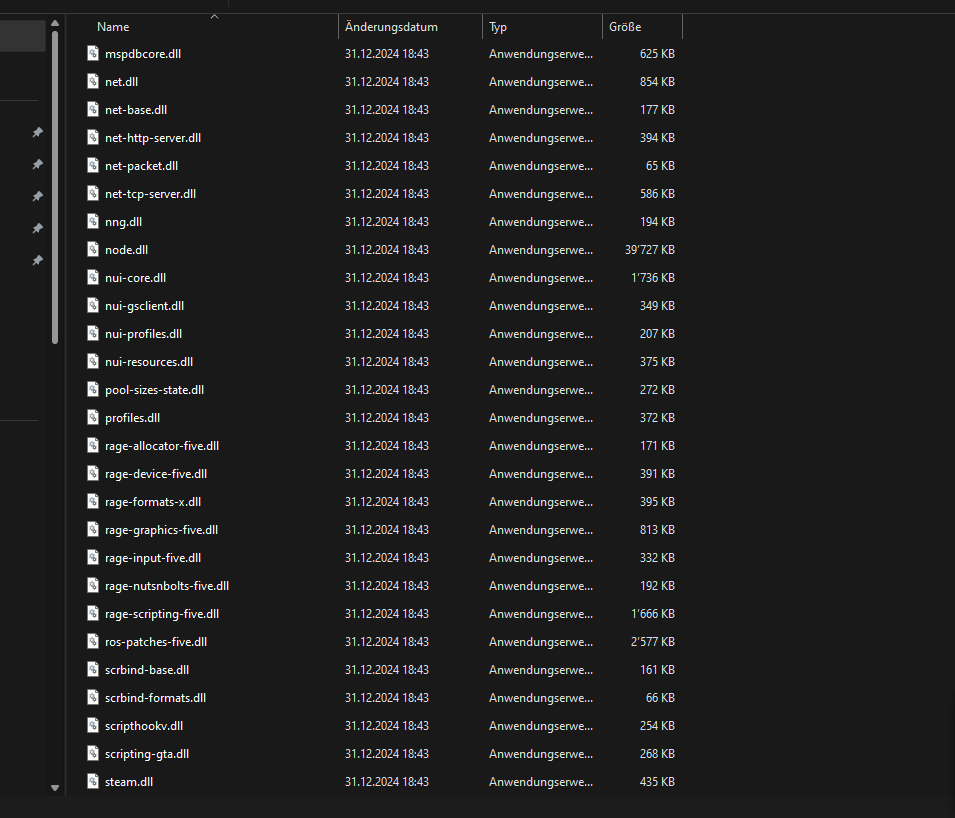Click the nui-resources.dll file icon
This screenshot has height=818, width=955.
click(93, 362)
